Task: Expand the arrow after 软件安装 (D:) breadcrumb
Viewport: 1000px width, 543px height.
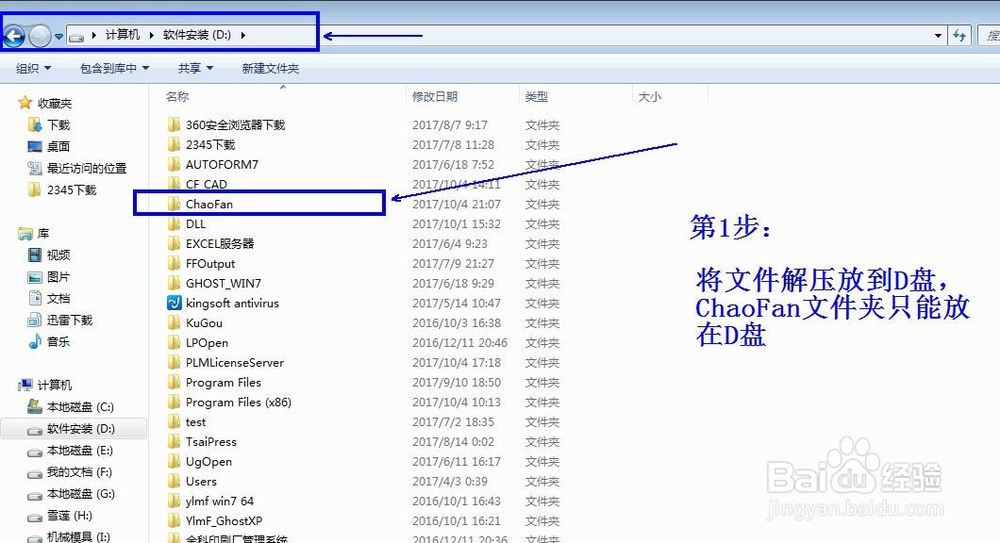Action: coord(243,35)
